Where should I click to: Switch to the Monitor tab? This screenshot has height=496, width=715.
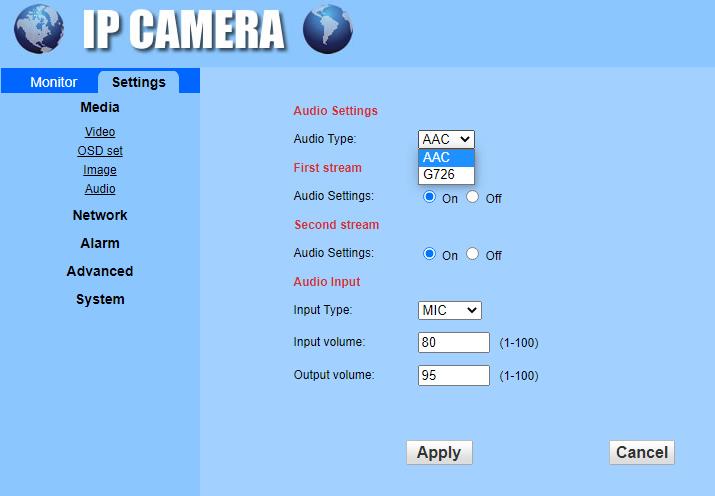[x=53, y=82]
